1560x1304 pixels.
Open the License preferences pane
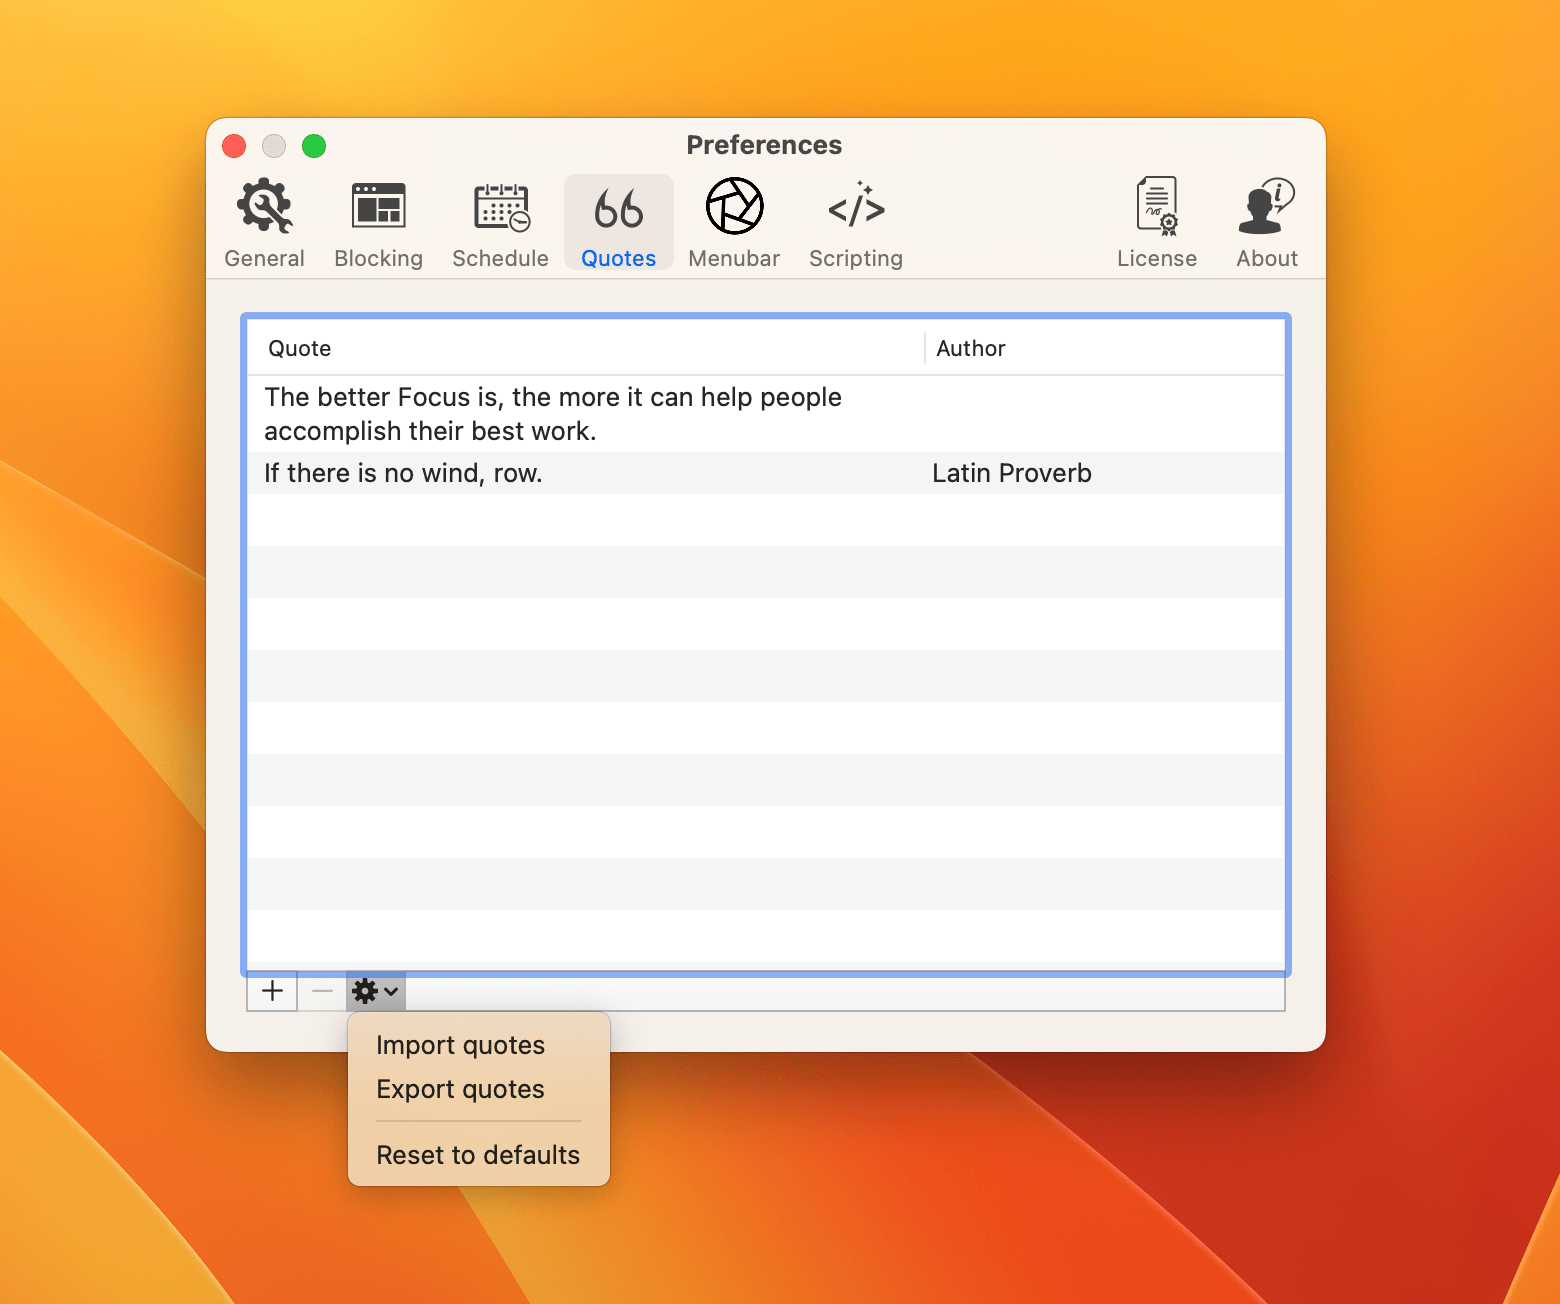(x=1157, y=223)
